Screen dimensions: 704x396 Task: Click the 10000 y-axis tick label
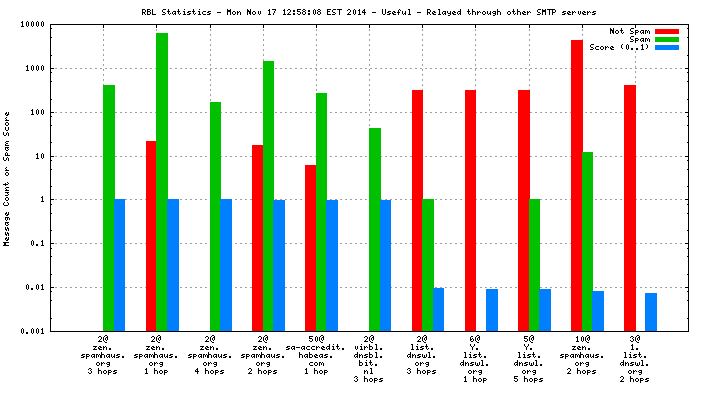[32, 24]
